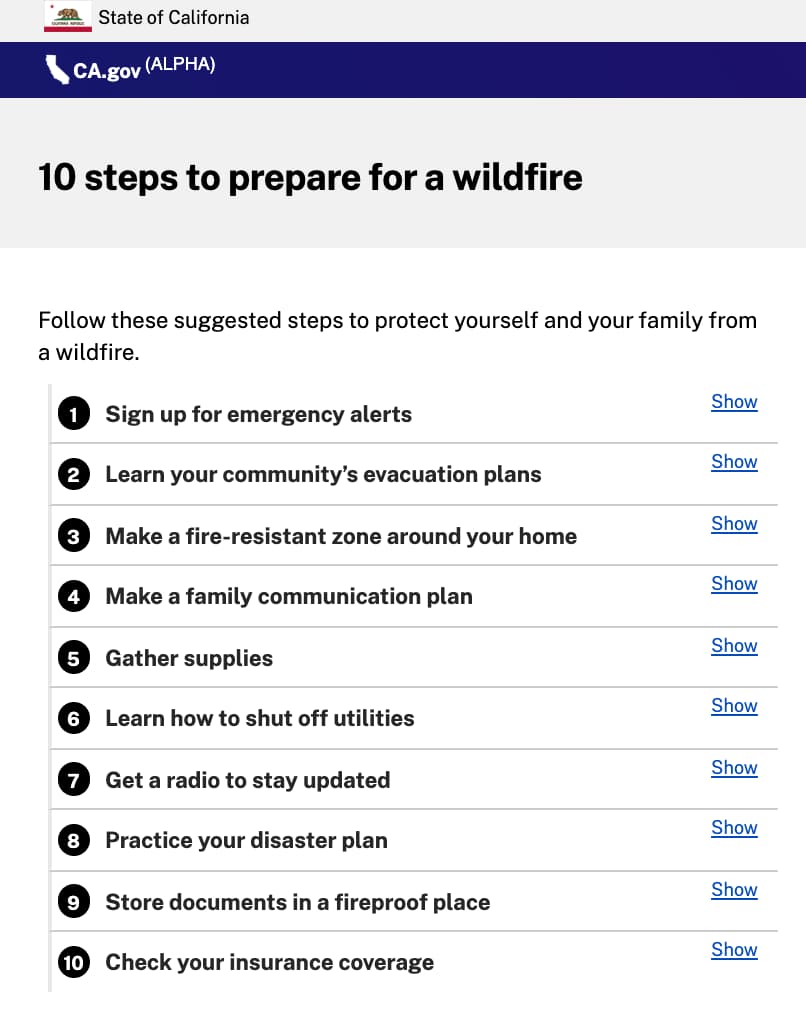Show the fire-resistant zone step details
This screenshot has height=1018, width=806.
coord(734,524)
